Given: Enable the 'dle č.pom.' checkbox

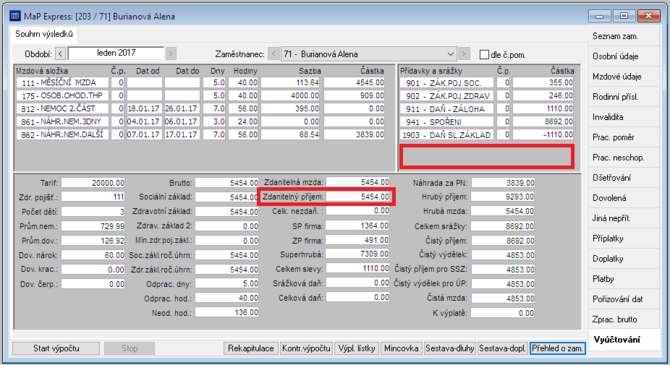Looking at the screenshot, I should click(x=484, y=55).
